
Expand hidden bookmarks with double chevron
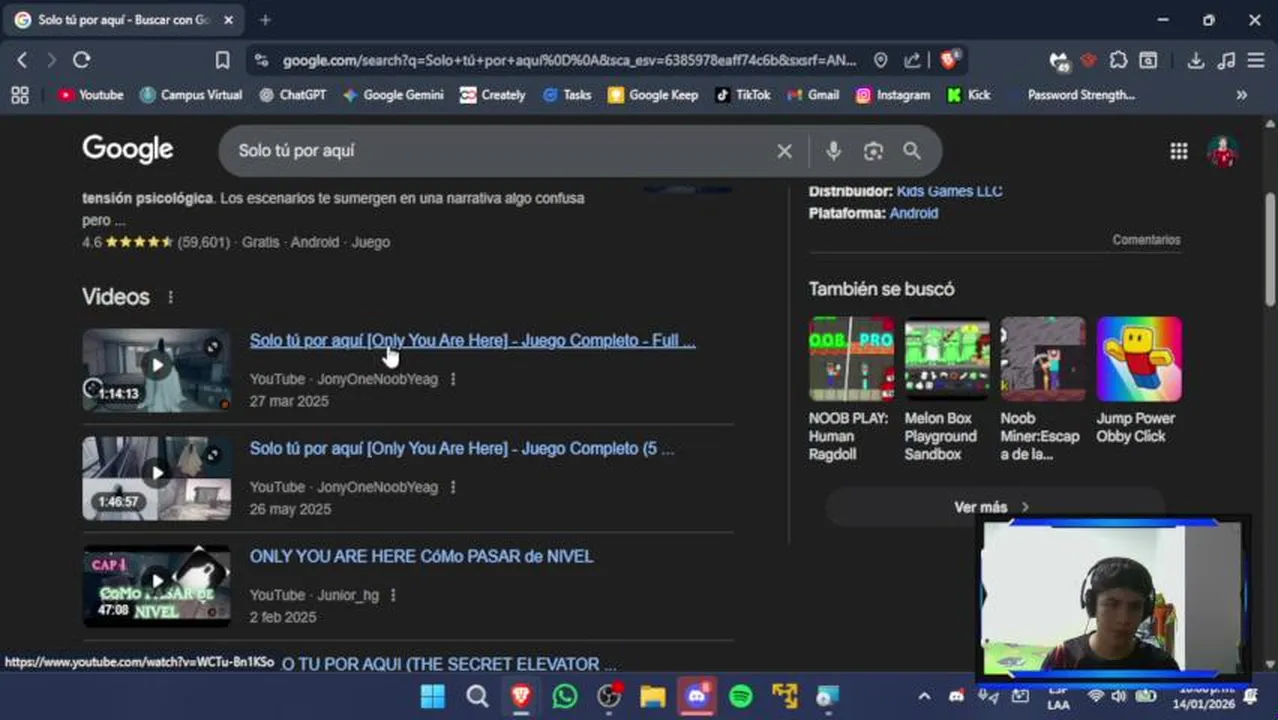[1242, 95]
